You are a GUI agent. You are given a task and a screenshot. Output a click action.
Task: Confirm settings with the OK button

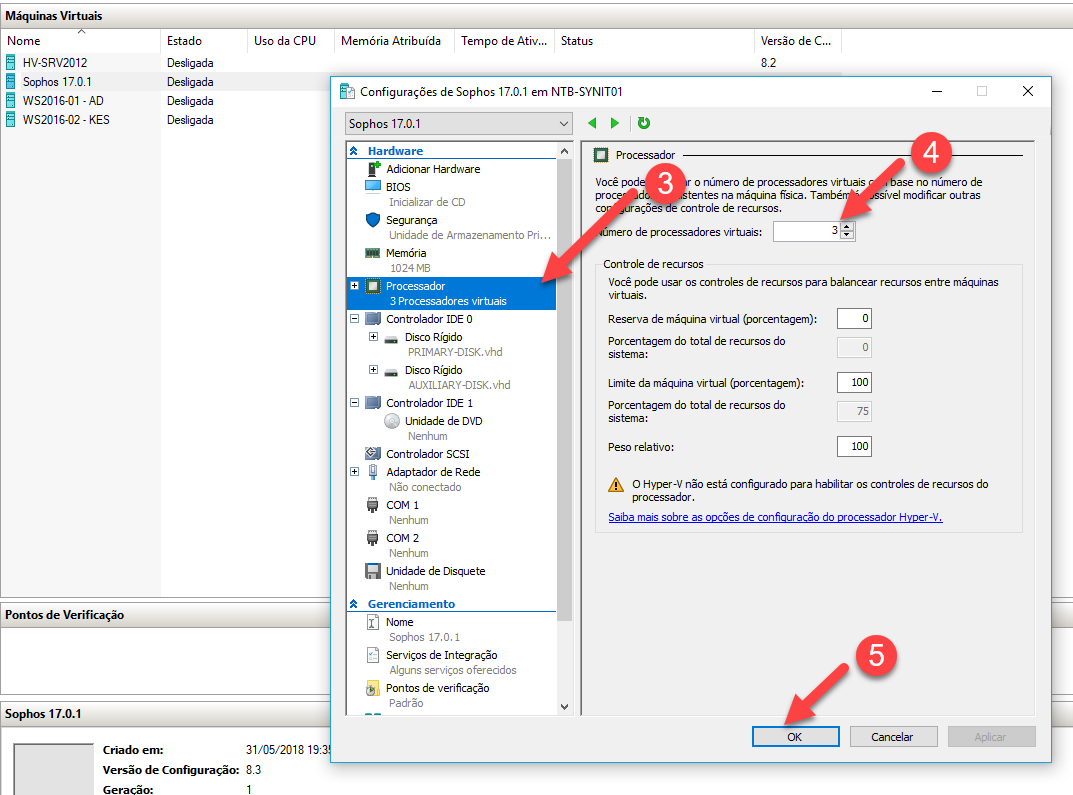795,737
